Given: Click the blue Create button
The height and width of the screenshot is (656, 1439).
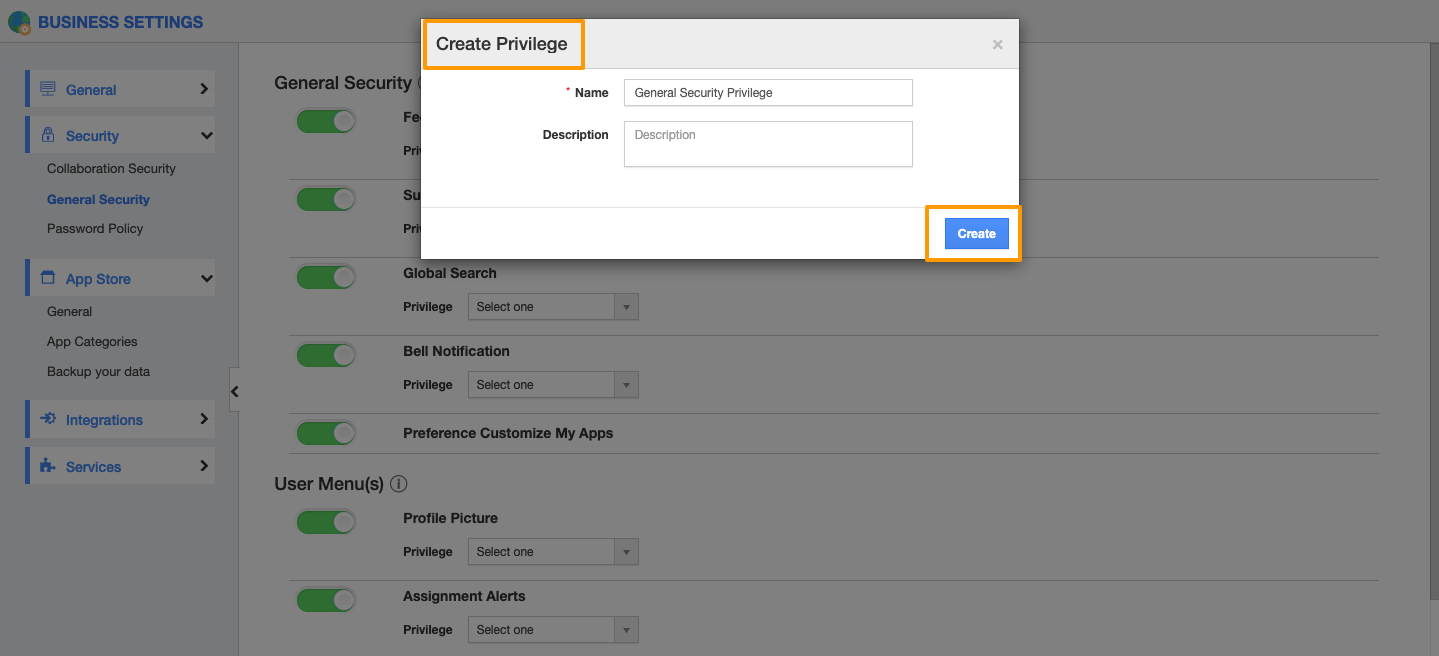Looking at the screenshot, I should [976, 234].
